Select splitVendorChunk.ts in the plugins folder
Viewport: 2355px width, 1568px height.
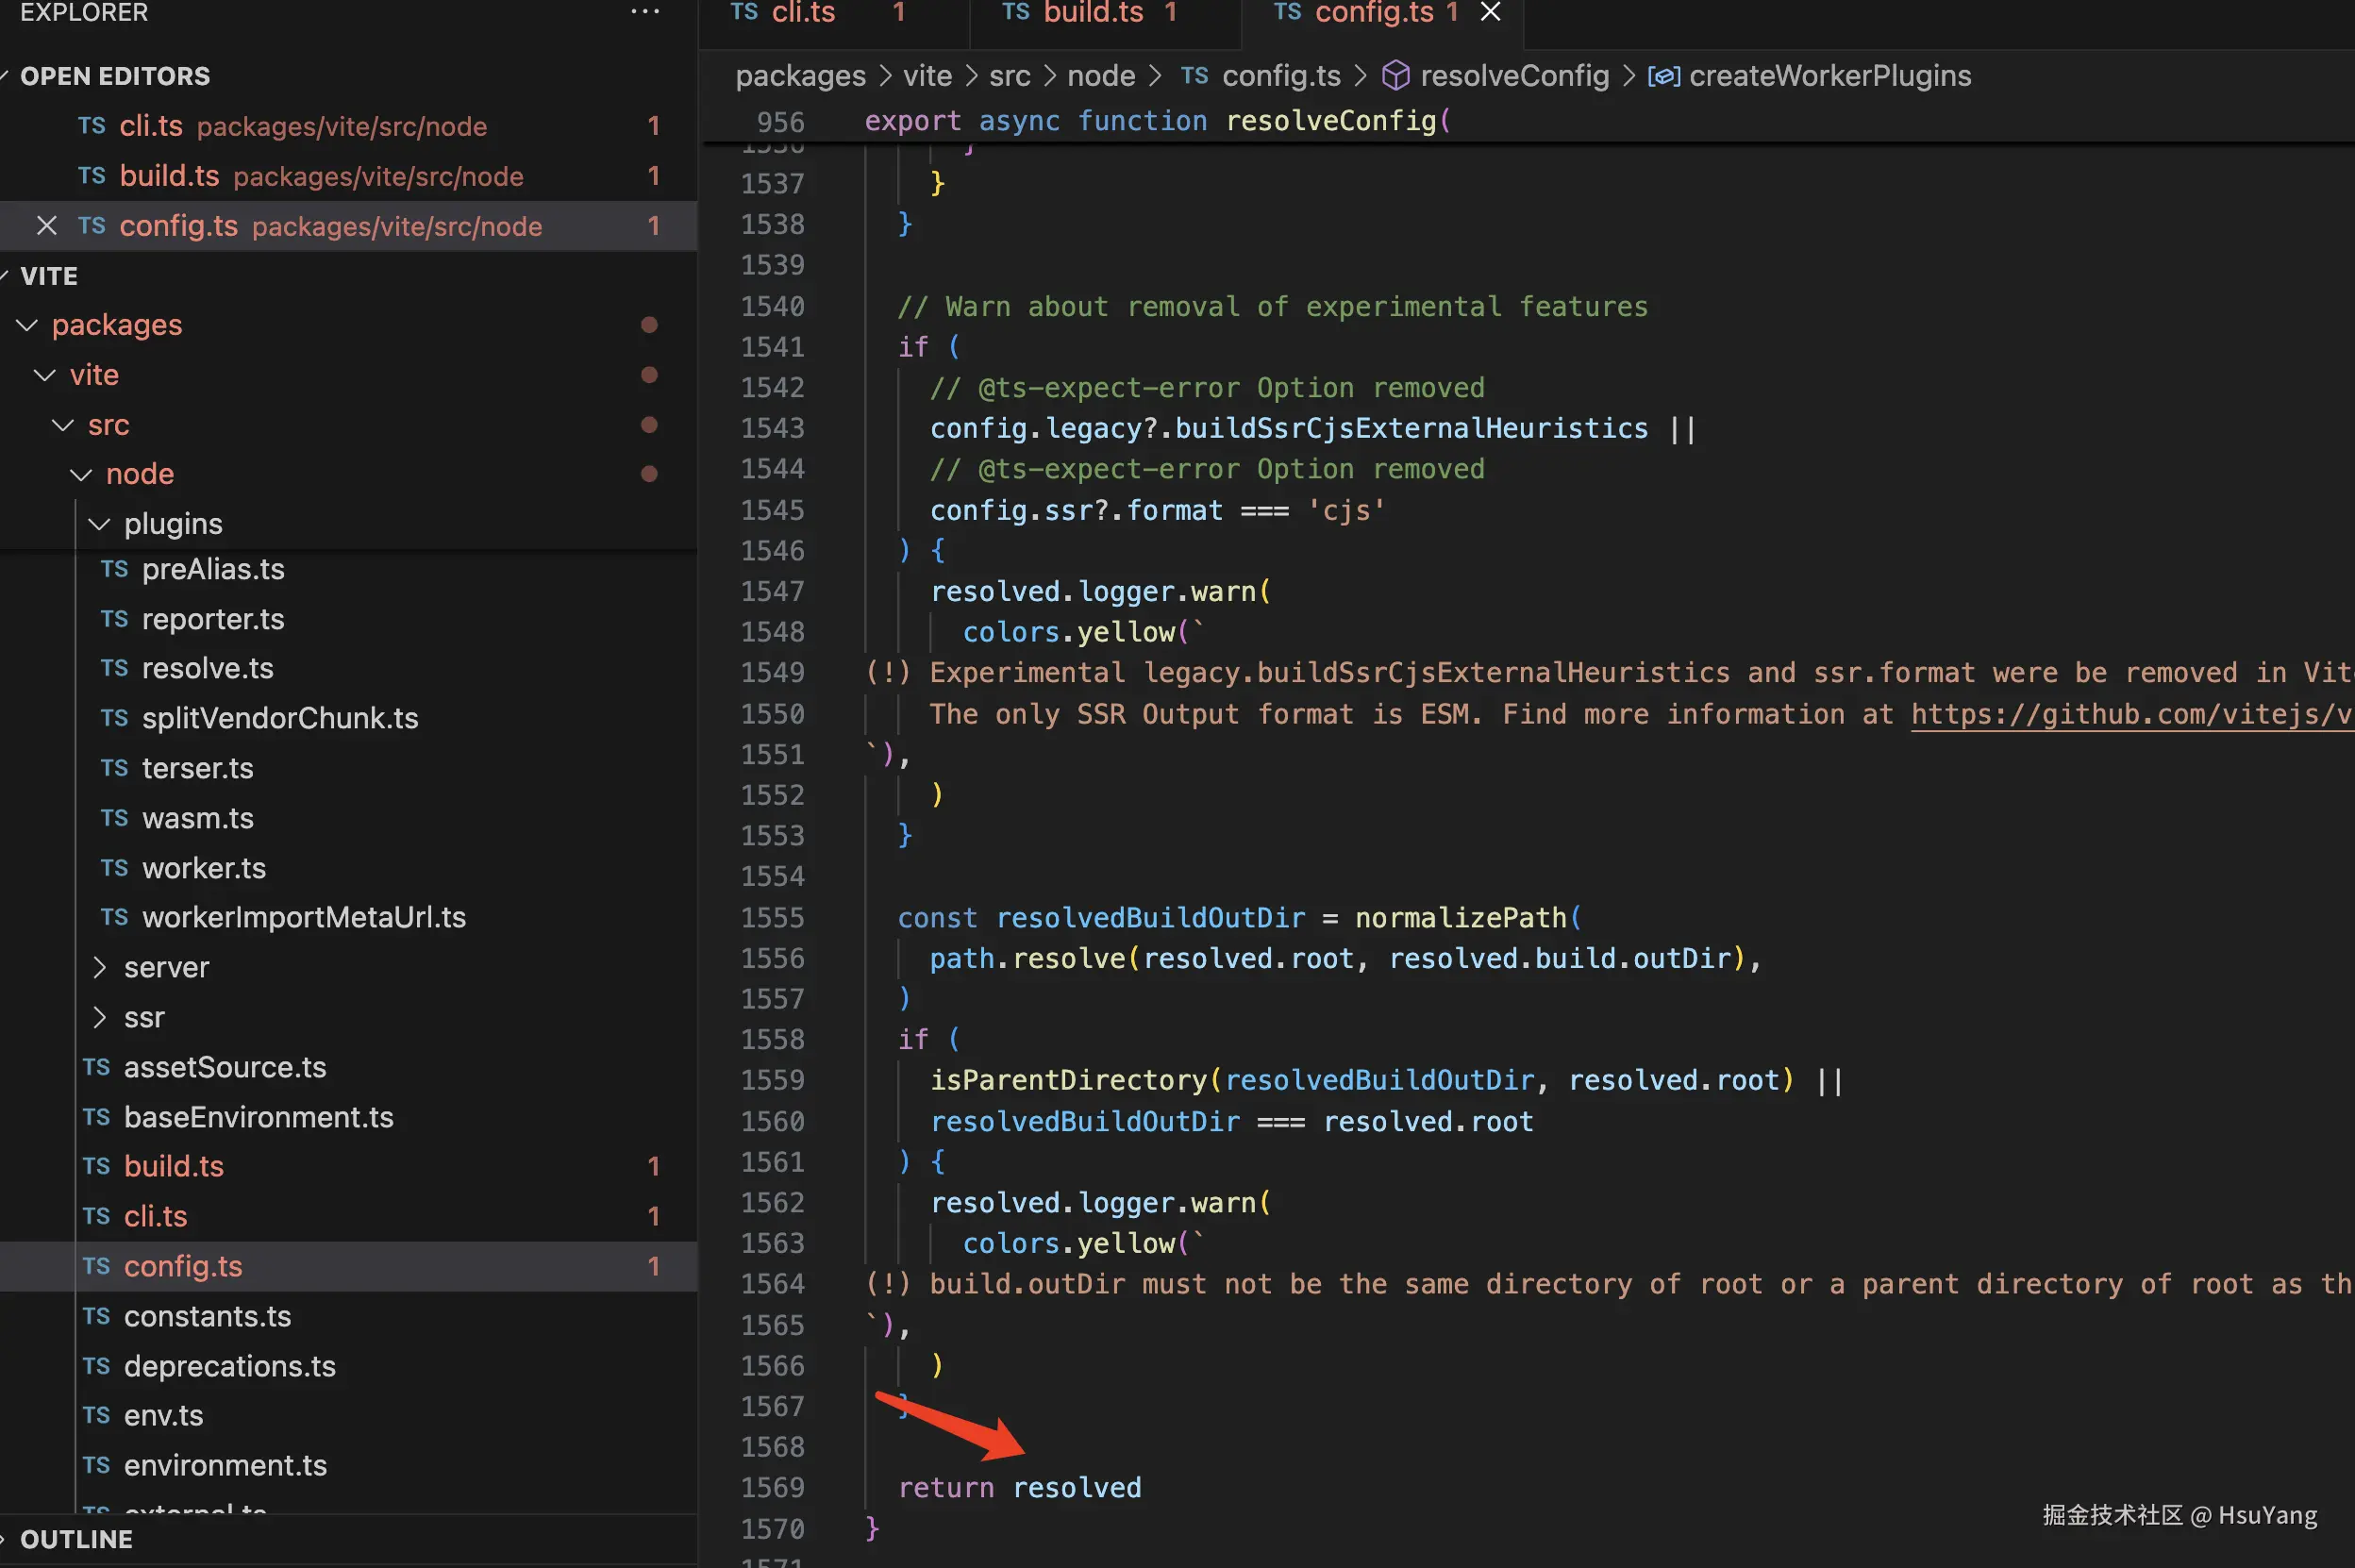tap(280, 718)
